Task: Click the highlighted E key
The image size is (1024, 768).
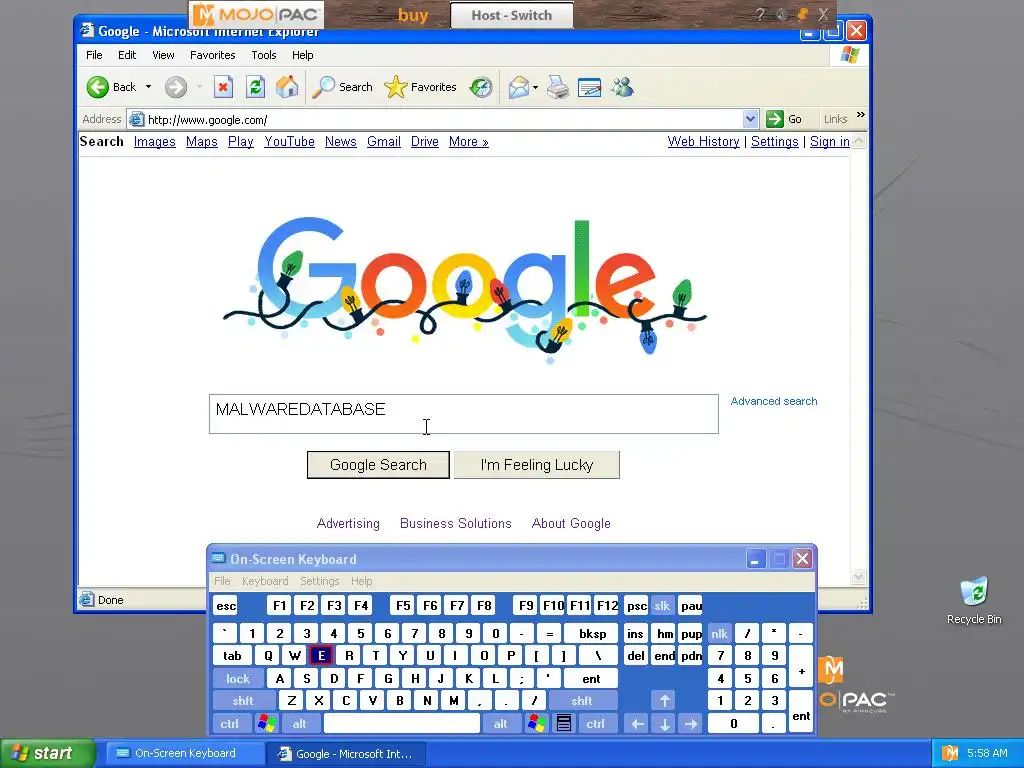Action: [321, 656]
